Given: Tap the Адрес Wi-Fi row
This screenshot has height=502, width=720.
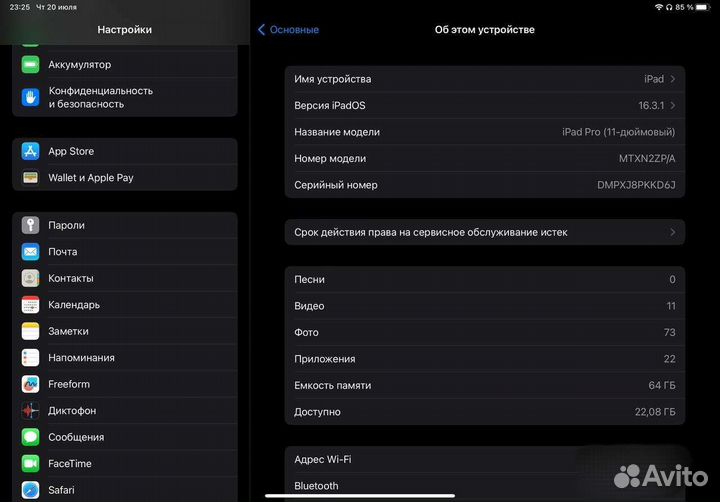Looking at the screenshot, I should 485,459.
